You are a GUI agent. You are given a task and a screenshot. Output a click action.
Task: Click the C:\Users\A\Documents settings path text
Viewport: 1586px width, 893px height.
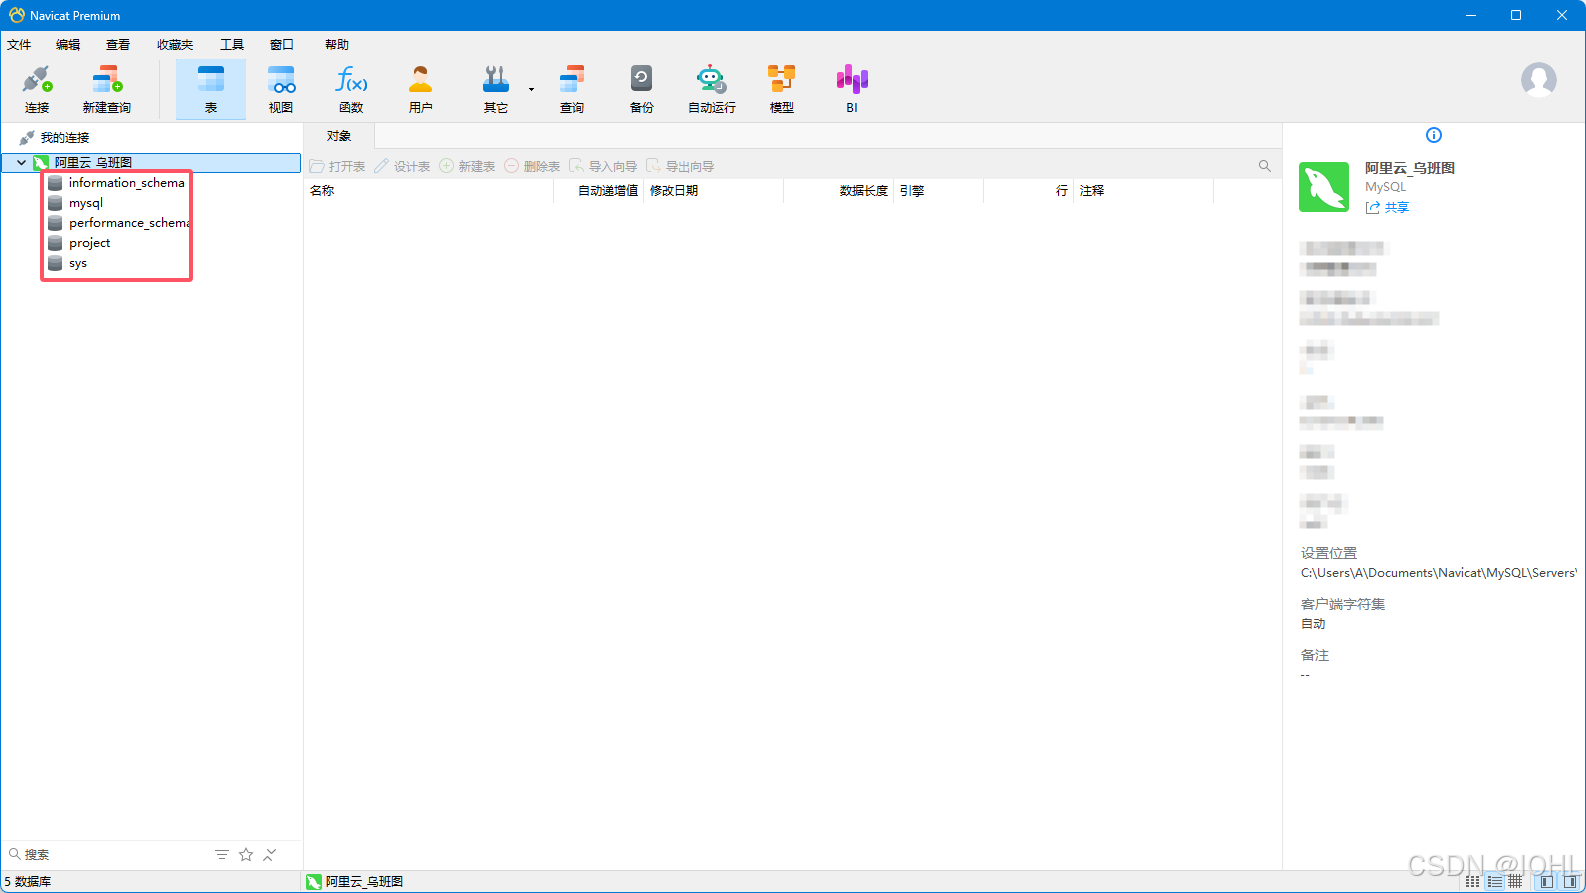click(x=1438, y=573)
